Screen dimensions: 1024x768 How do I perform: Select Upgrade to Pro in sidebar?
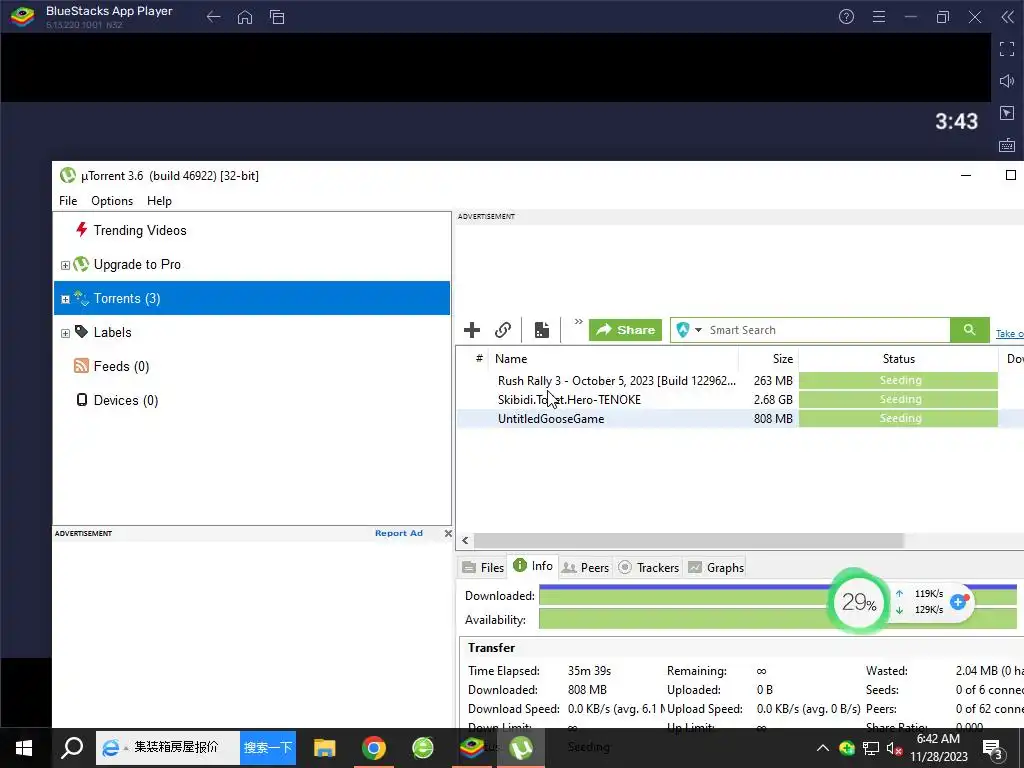click(x=137, y=264)
